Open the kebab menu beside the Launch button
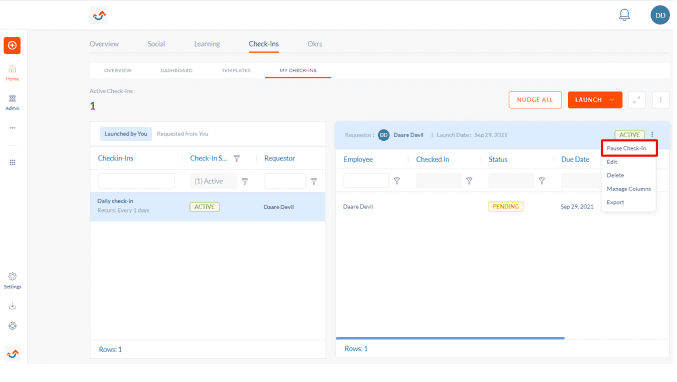Screen dimensions: 677x382 pos(660,100)
